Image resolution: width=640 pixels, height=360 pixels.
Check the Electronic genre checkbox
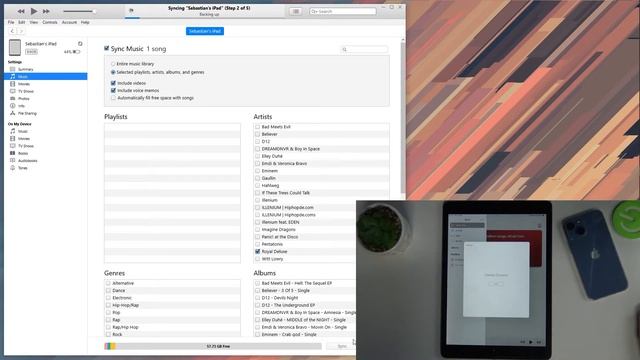pos(108,298)
